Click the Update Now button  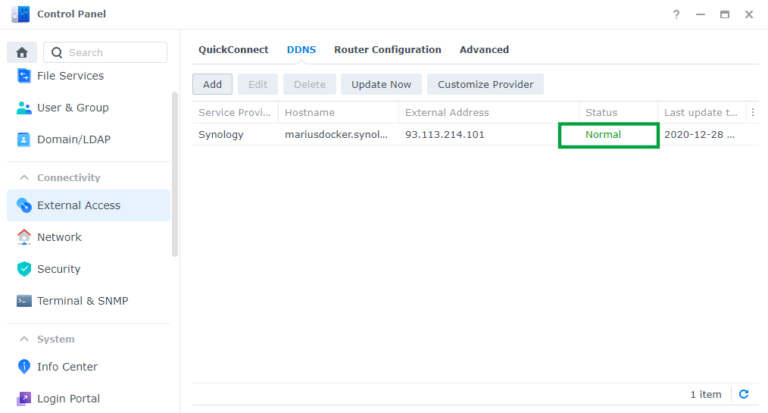click(381, 85)
